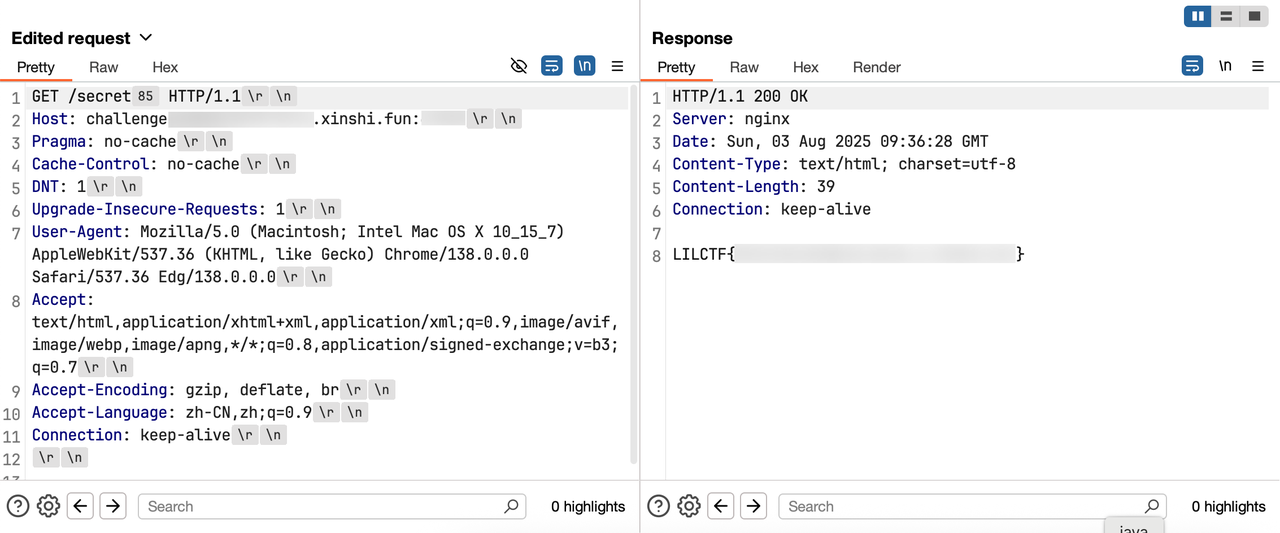
Task: Switch request view to Raw tab
Action: tap(104, 67)
